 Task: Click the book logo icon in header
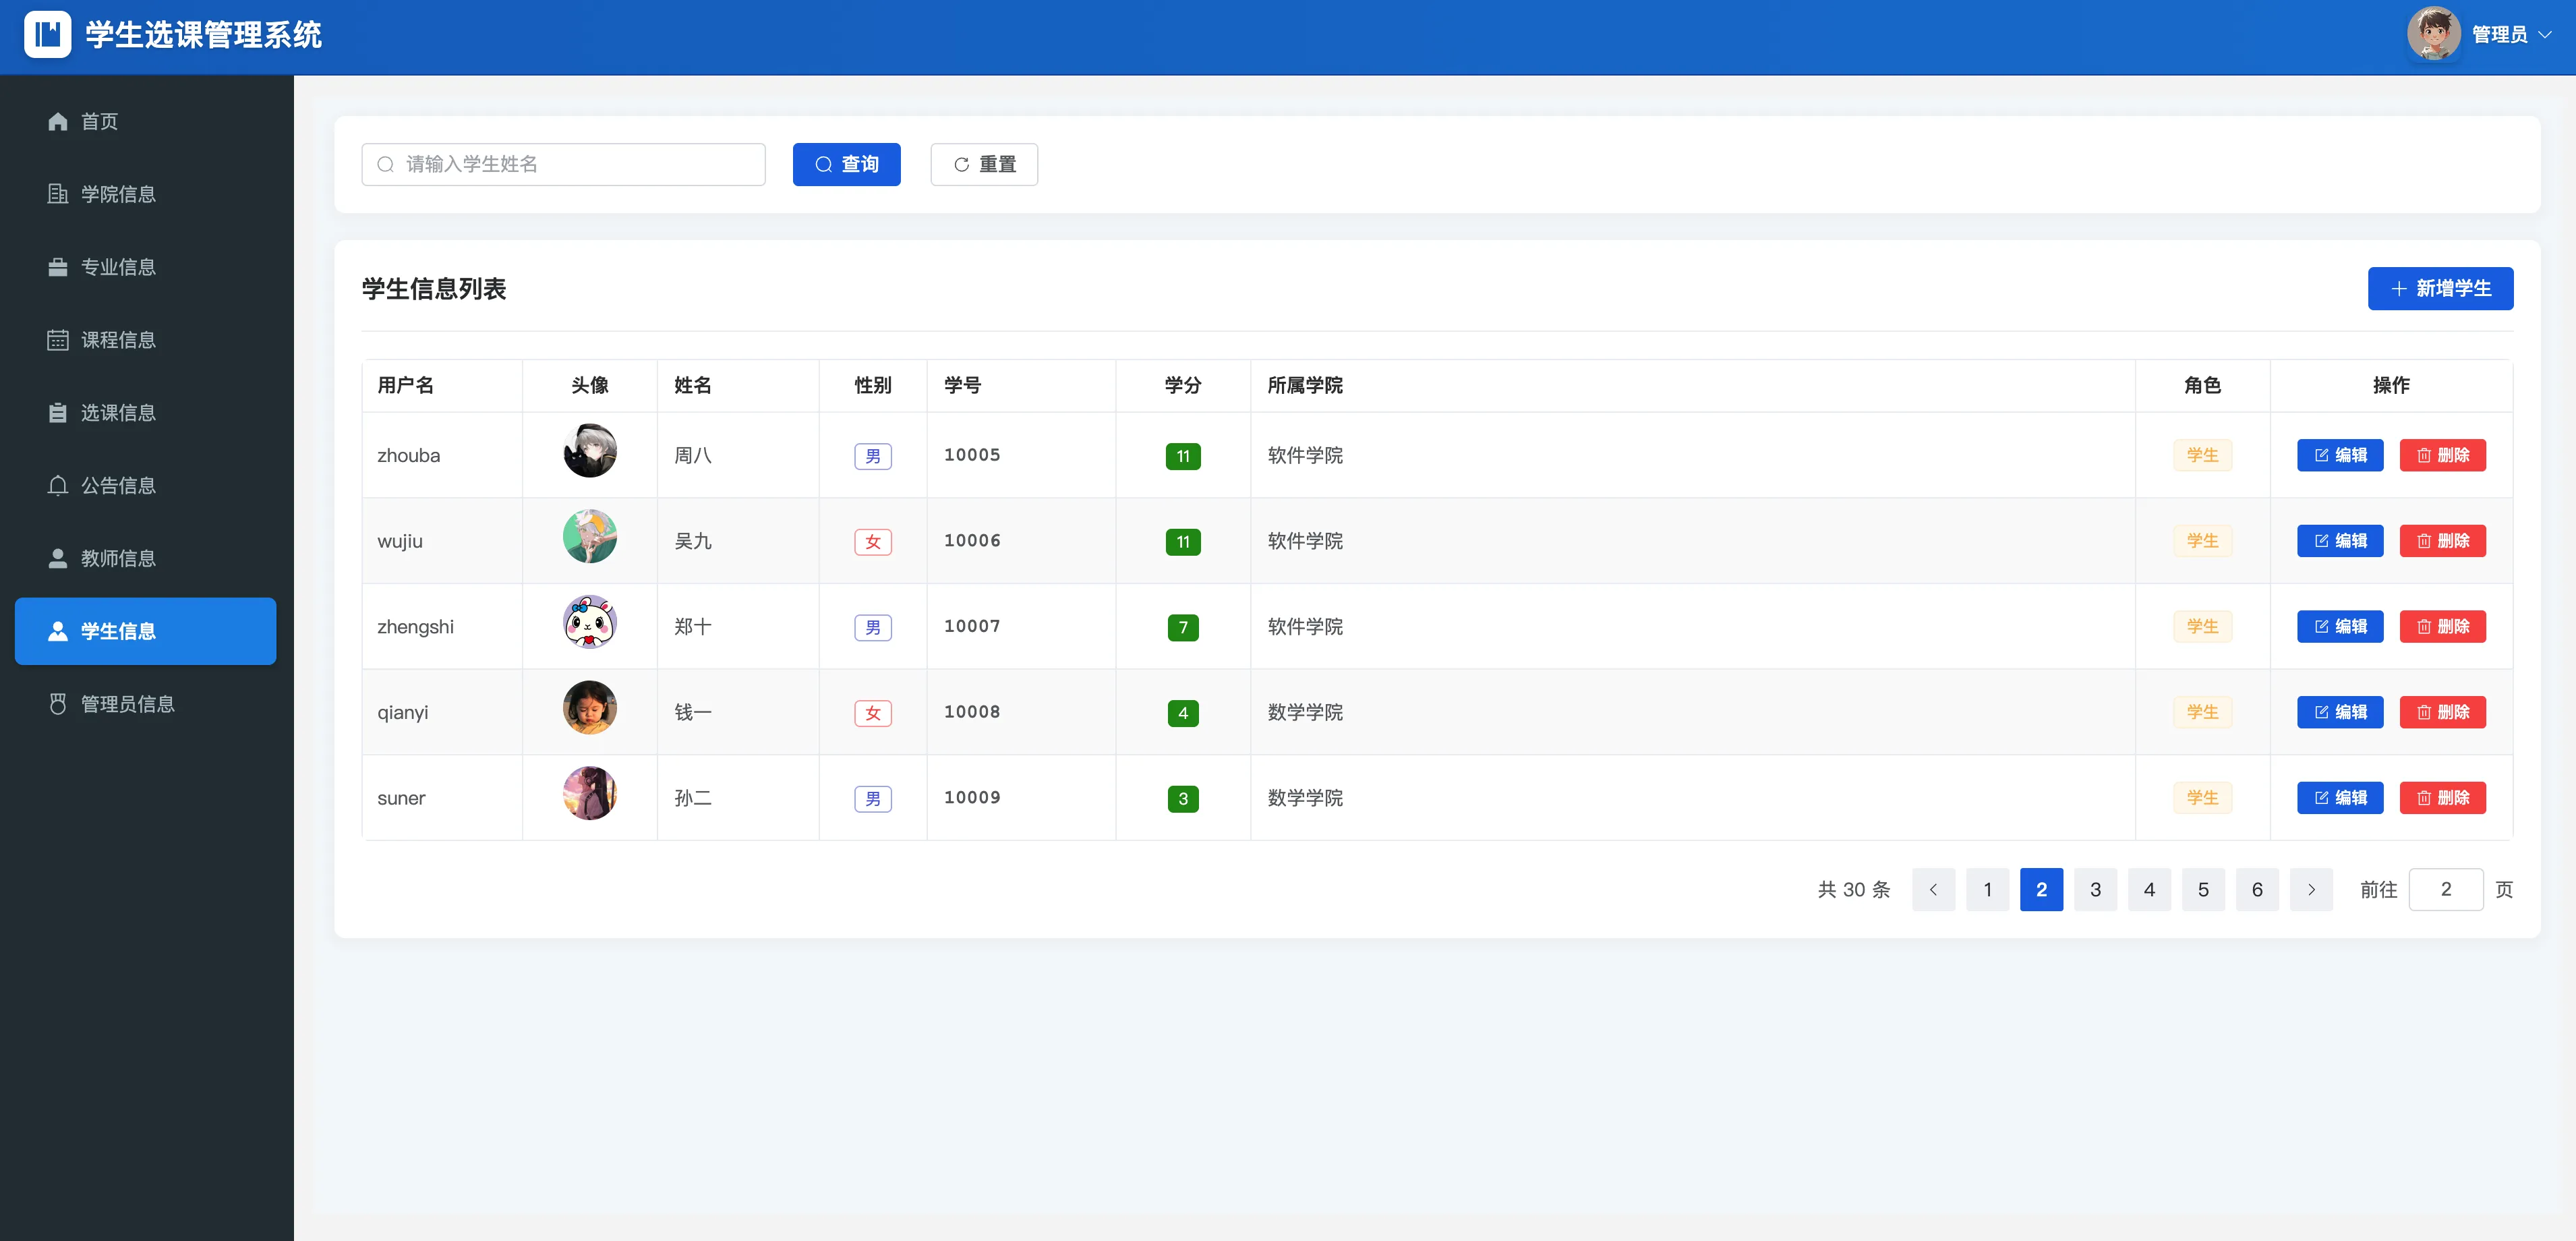click(47, 35)
